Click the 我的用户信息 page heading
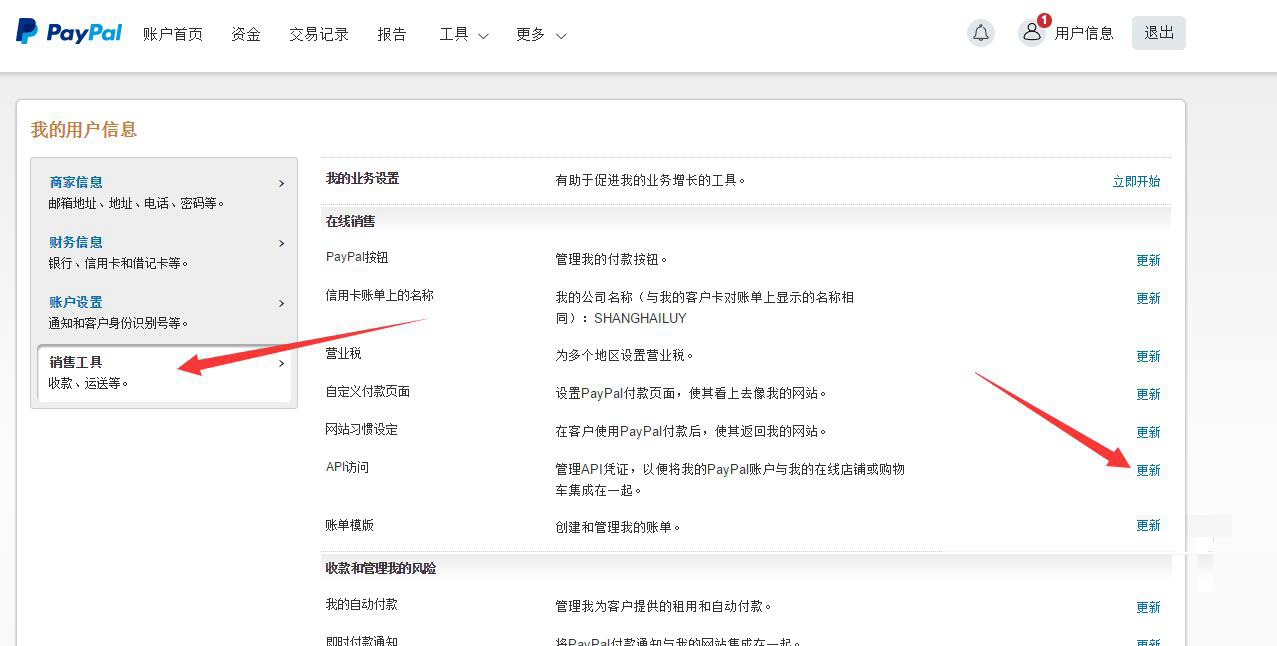 (84, 129)
